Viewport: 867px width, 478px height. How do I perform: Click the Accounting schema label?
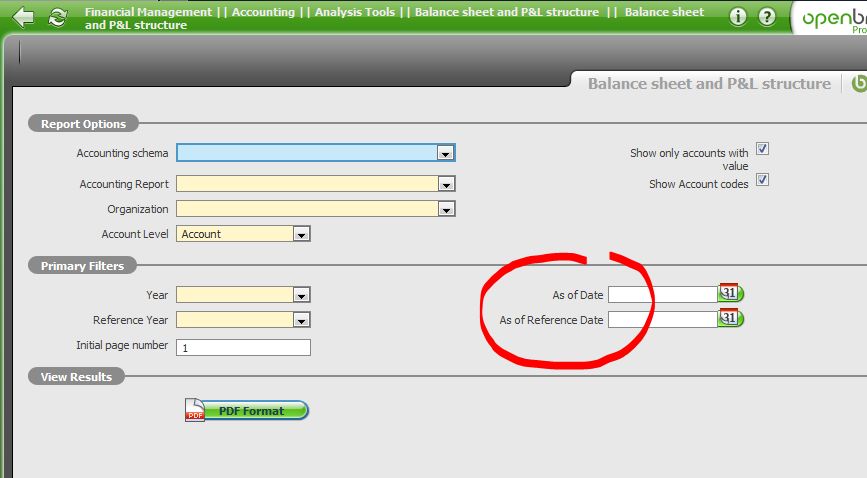[x=122, y=153]
